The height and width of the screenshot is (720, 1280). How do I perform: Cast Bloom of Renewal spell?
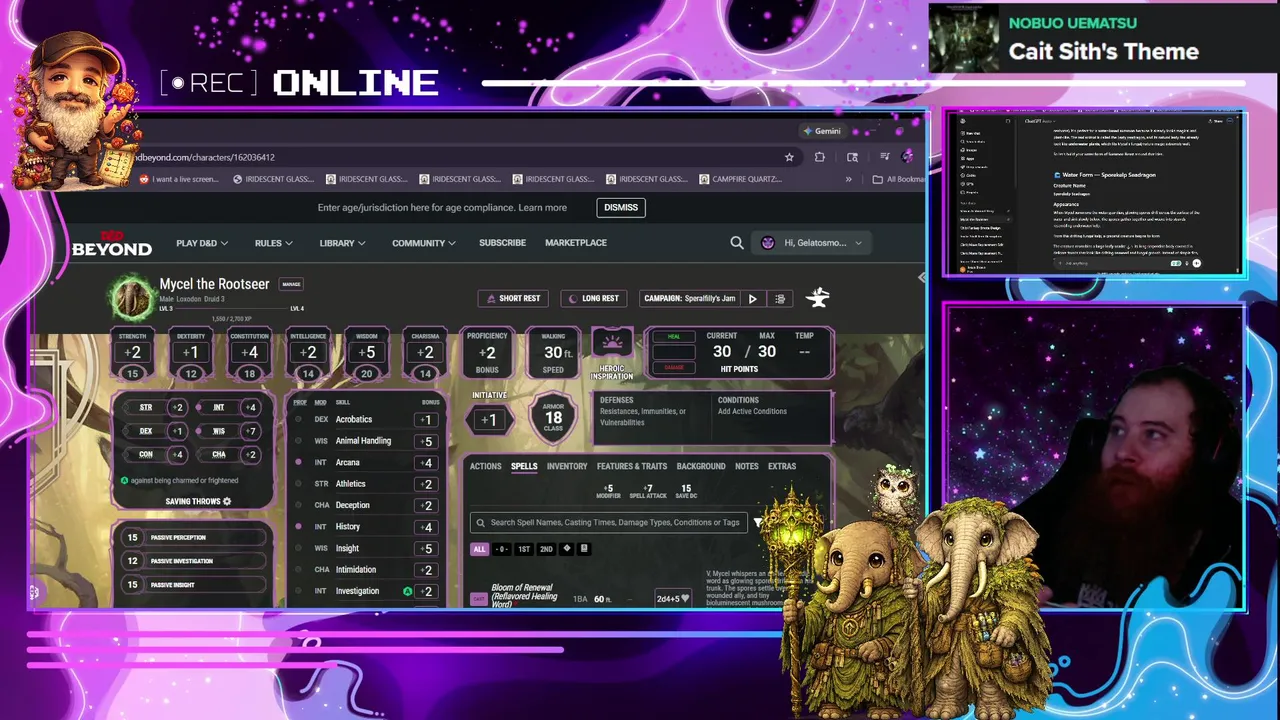[x=481, y=599]
